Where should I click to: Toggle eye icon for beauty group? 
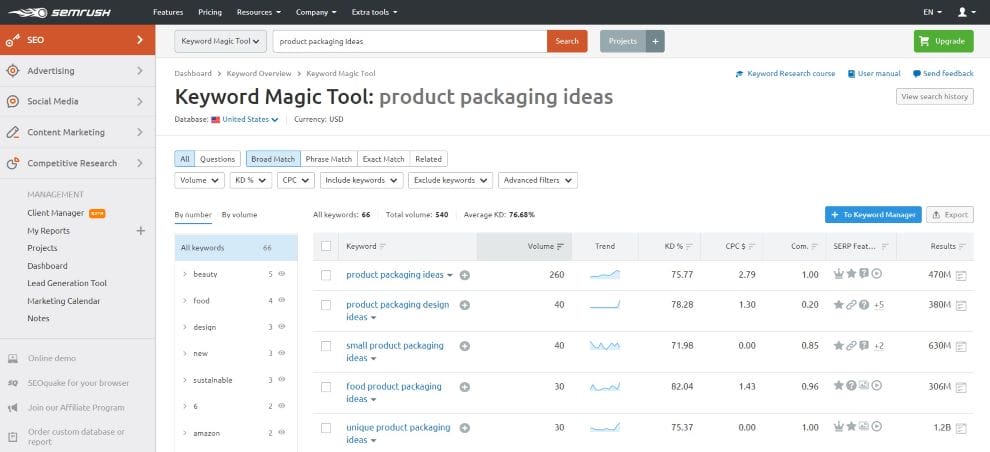pos(282,274)
